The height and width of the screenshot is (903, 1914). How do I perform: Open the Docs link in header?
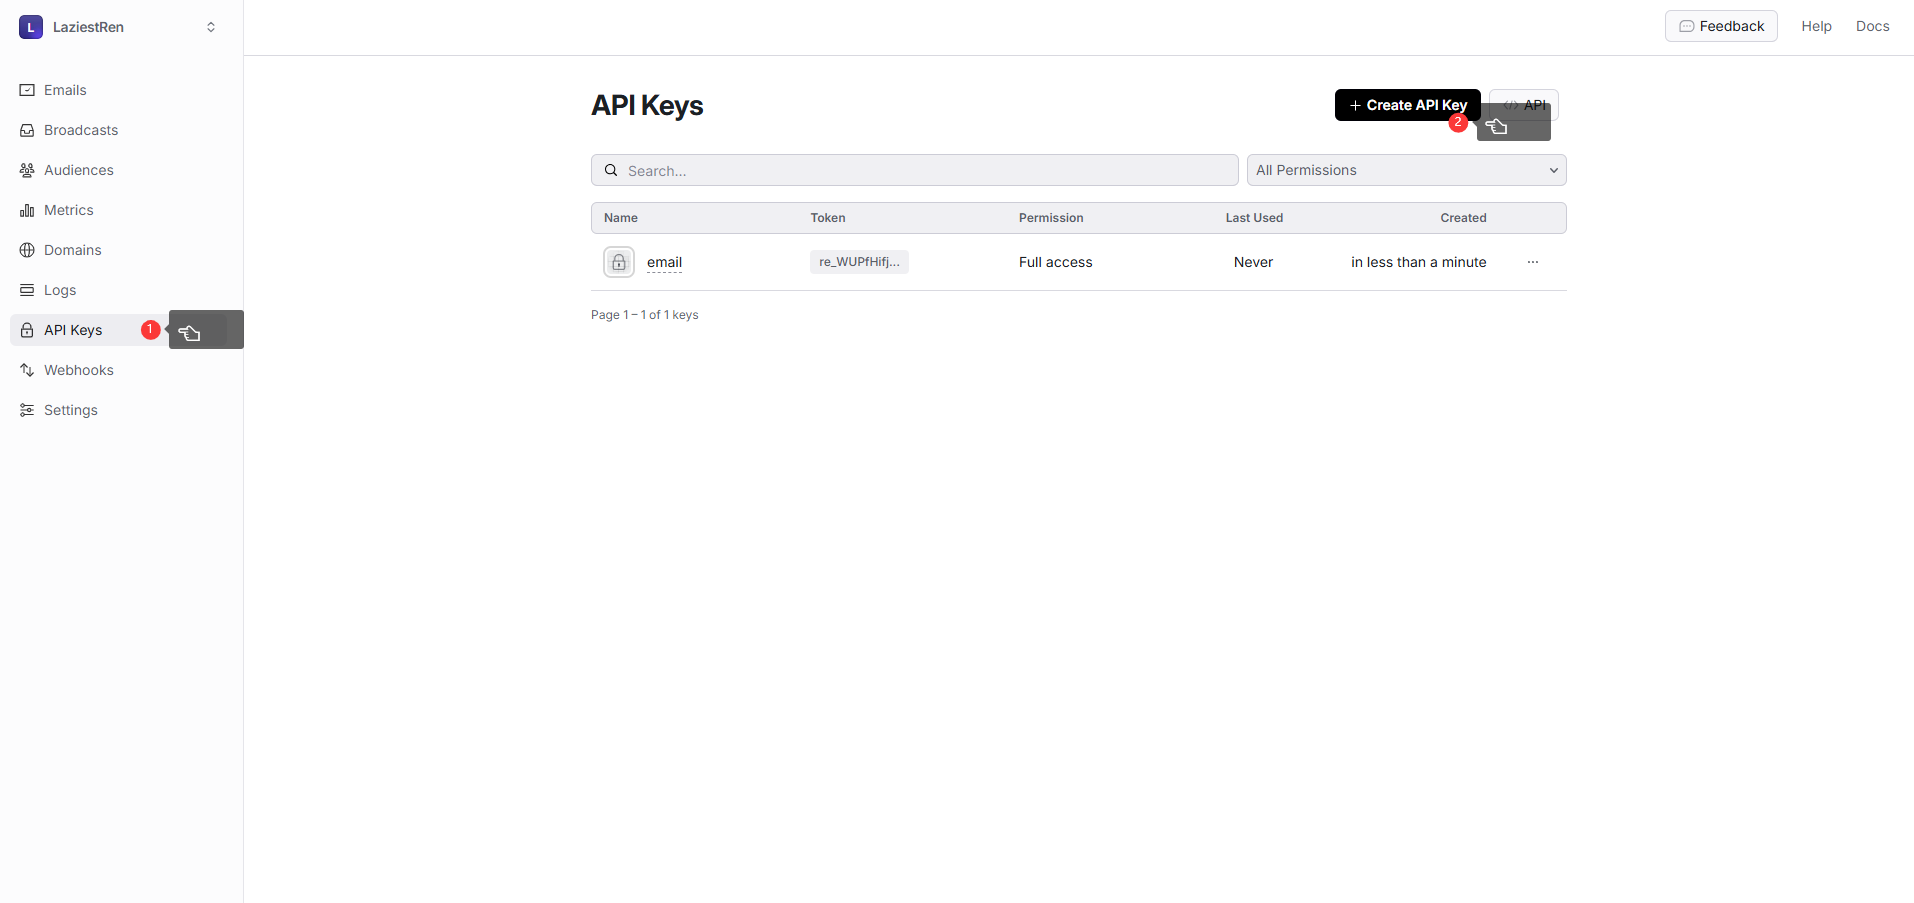pyautogui.click(x=1872, y=26)
